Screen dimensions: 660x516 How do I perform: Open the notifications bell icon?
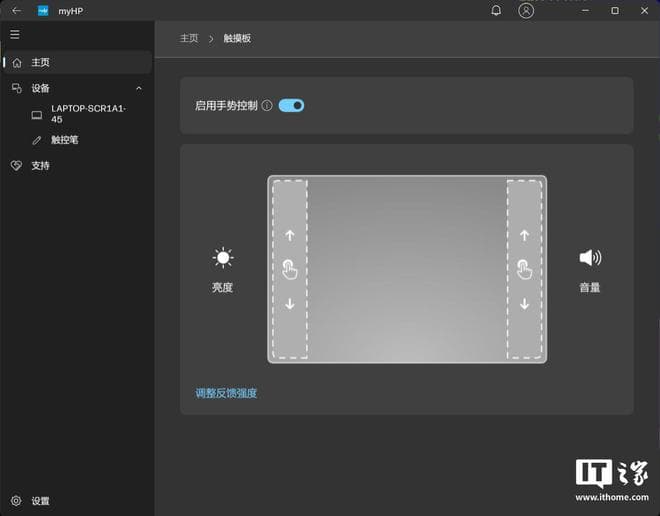pos(496,11)
